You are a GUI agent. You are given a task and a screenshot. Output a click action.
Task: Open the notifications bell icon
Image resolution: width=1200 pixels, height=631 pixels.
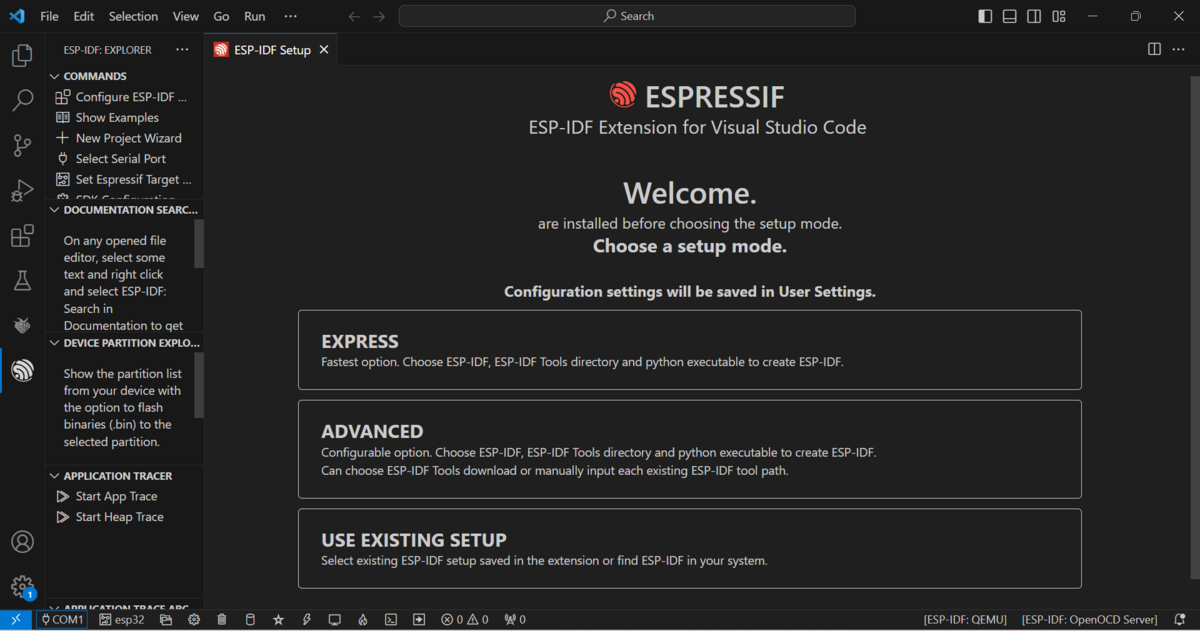tap(1180, 620)
